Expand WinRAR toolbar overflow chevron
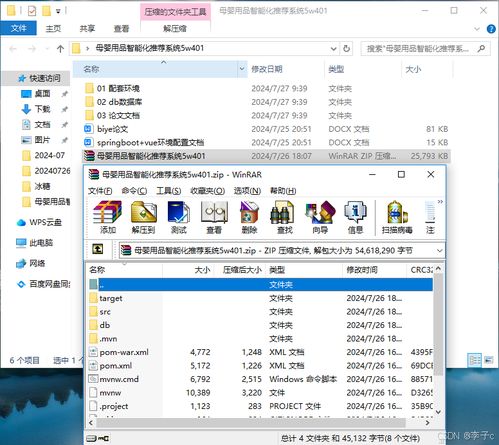 coord(440,202)
